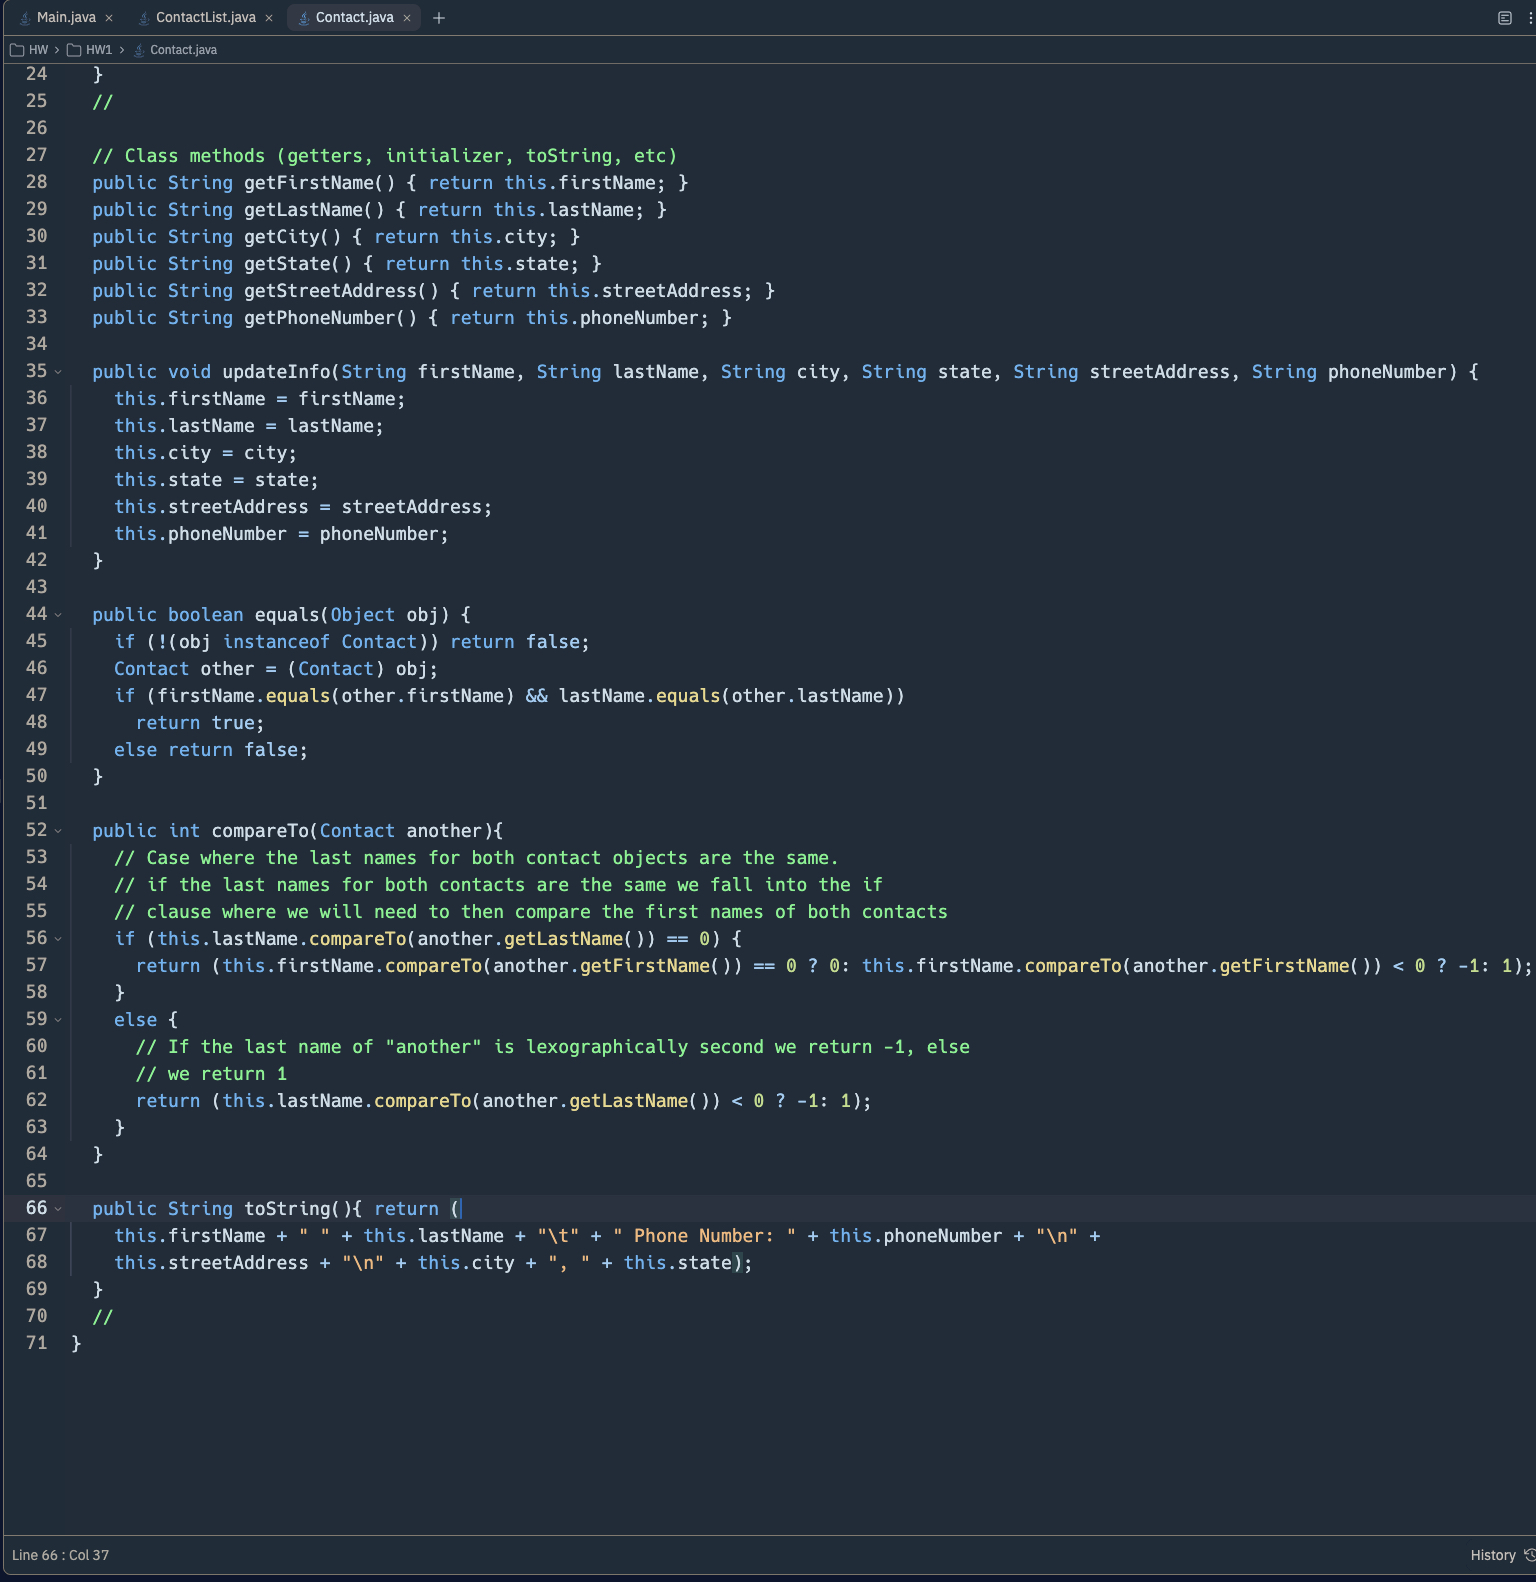Click '// we return 1' comment on line 61

pos(211,1074)
